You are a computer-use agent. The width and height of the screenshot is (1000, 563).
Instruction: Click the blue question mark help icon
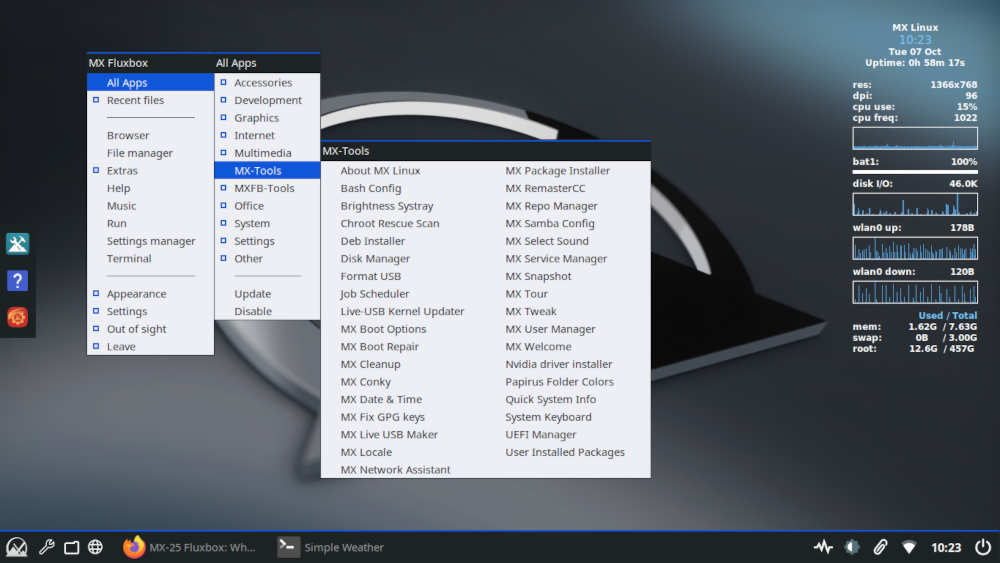(17, 281)
